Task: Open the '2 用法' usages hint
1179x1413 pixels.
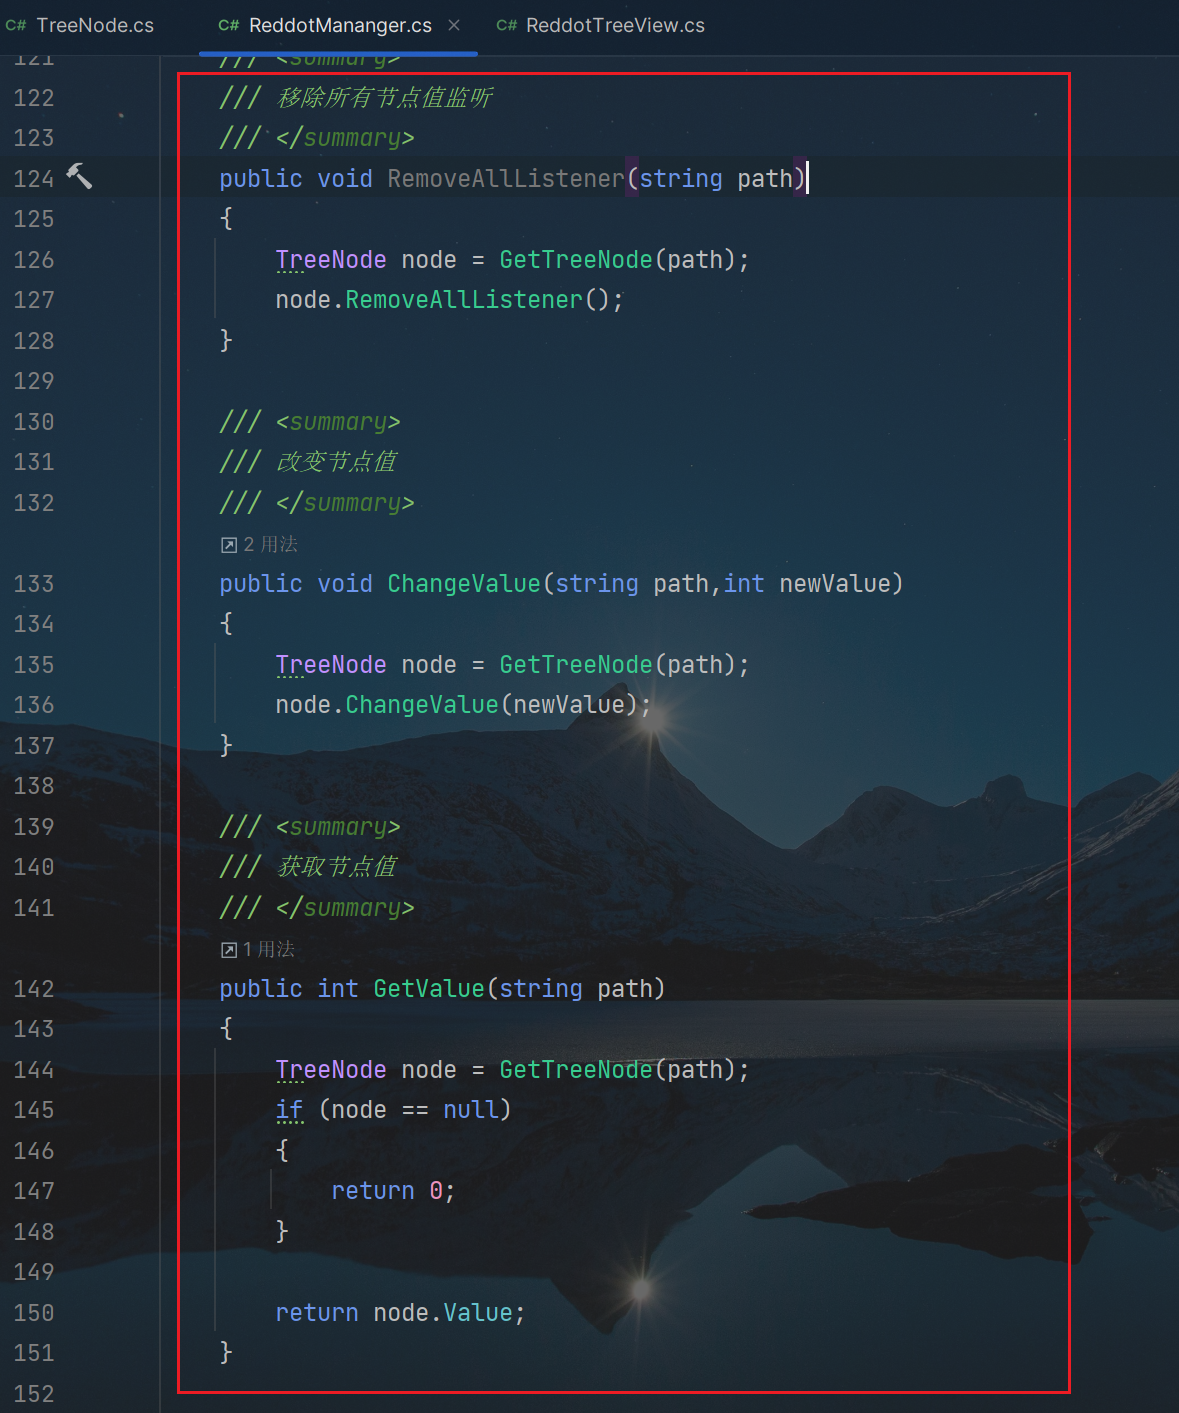Action: click(259, 544)
